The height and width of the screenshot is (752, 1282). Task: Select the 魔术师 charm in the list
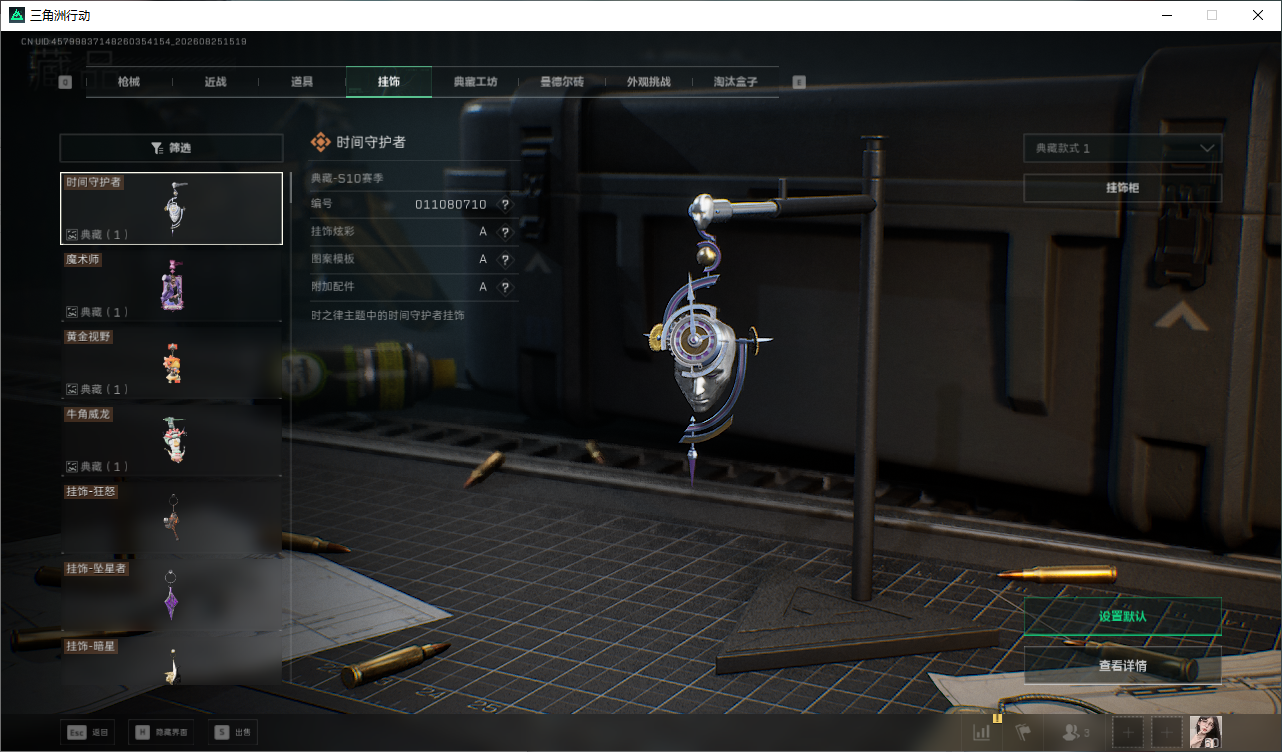tap(171, 286)
